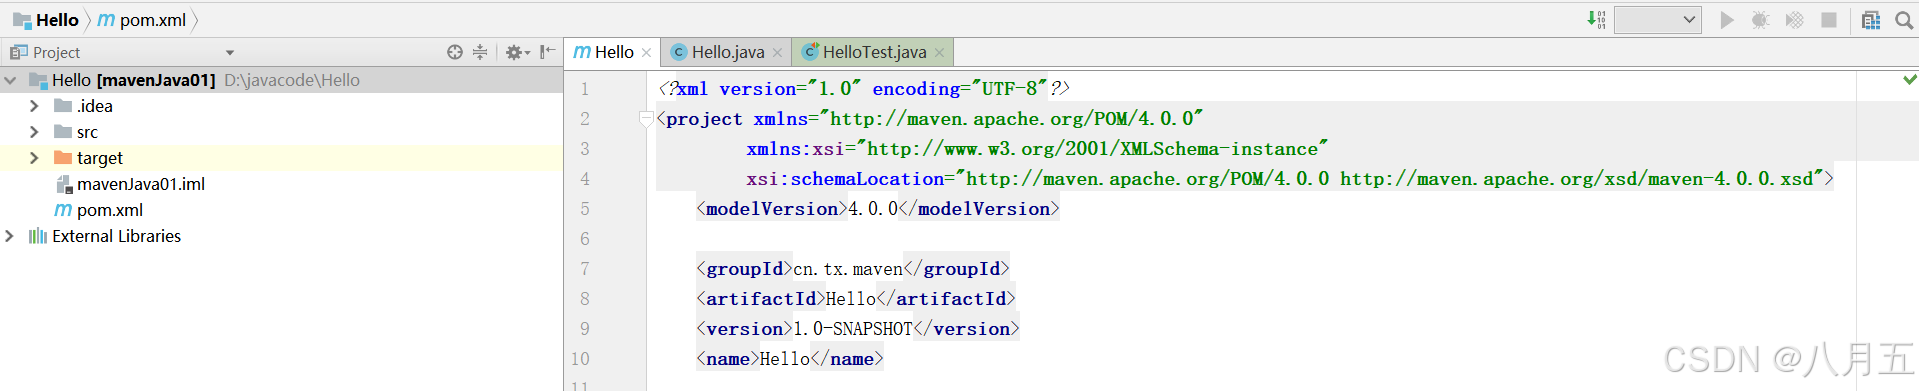Click the green inspection checkmark indicator
This screenshot has width=1919, height=391.
pyautogui.click(x=1909, y=79)
